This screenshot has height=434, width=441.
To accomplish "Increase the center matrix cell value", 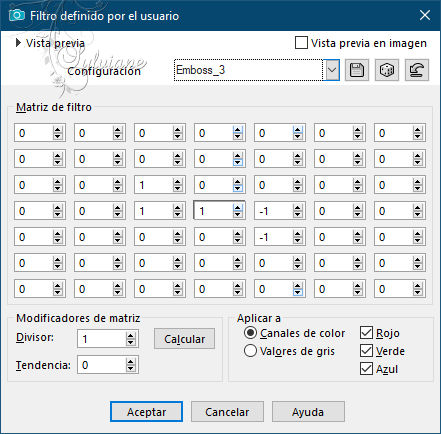I will click(x=238, y=208).
